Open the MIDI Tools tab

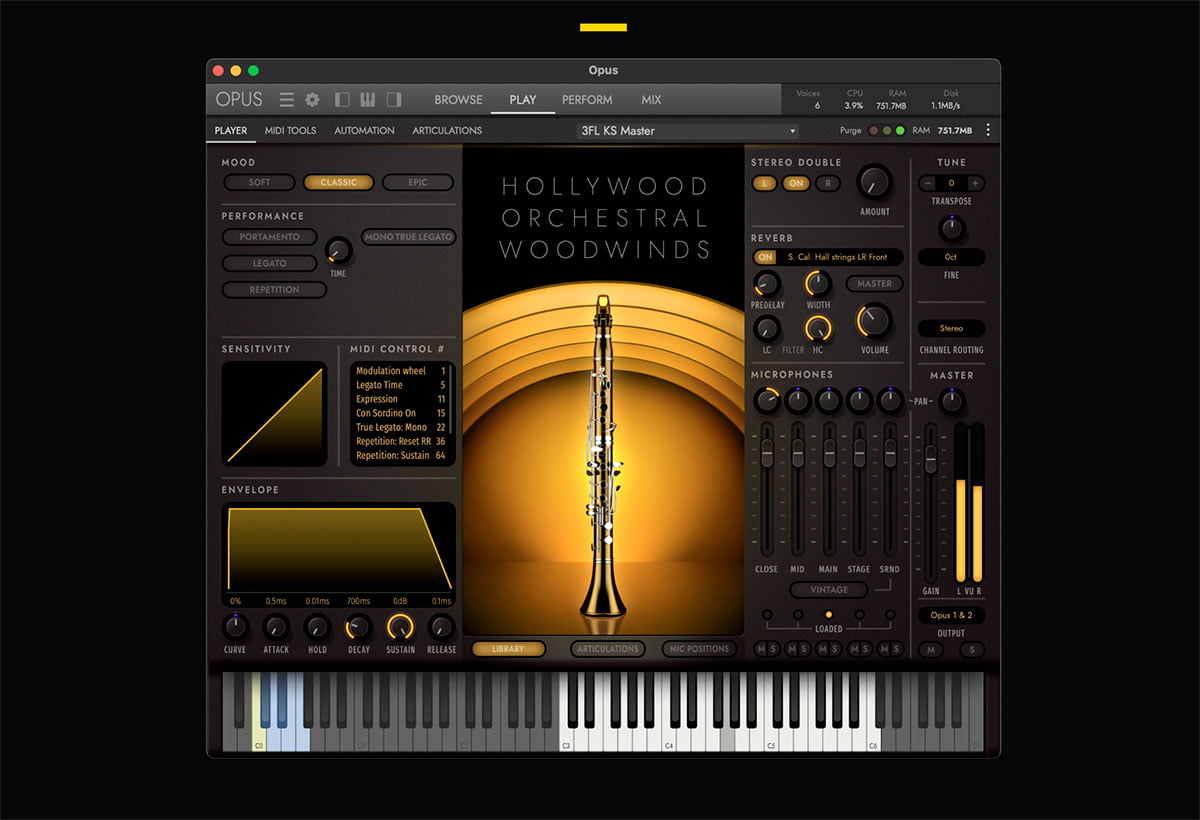point(290,130)
